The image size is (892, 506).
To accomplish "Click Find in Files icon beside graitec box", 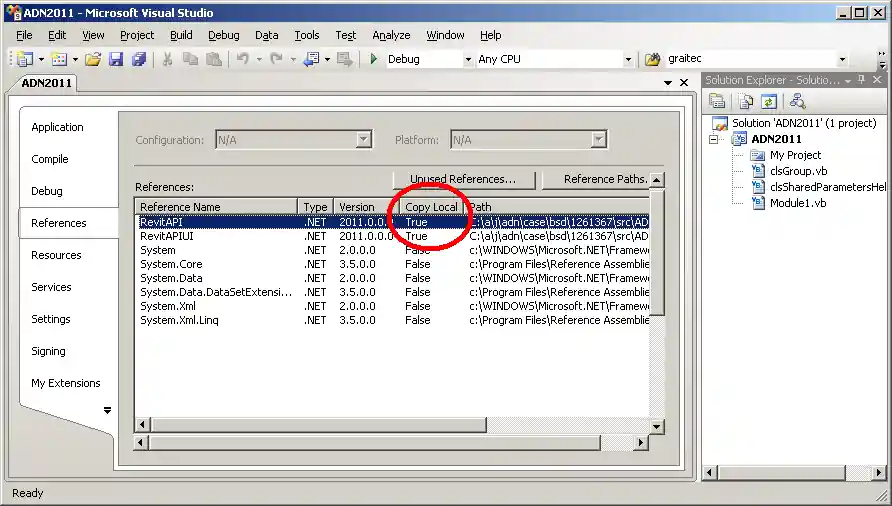I will point(653,60).
